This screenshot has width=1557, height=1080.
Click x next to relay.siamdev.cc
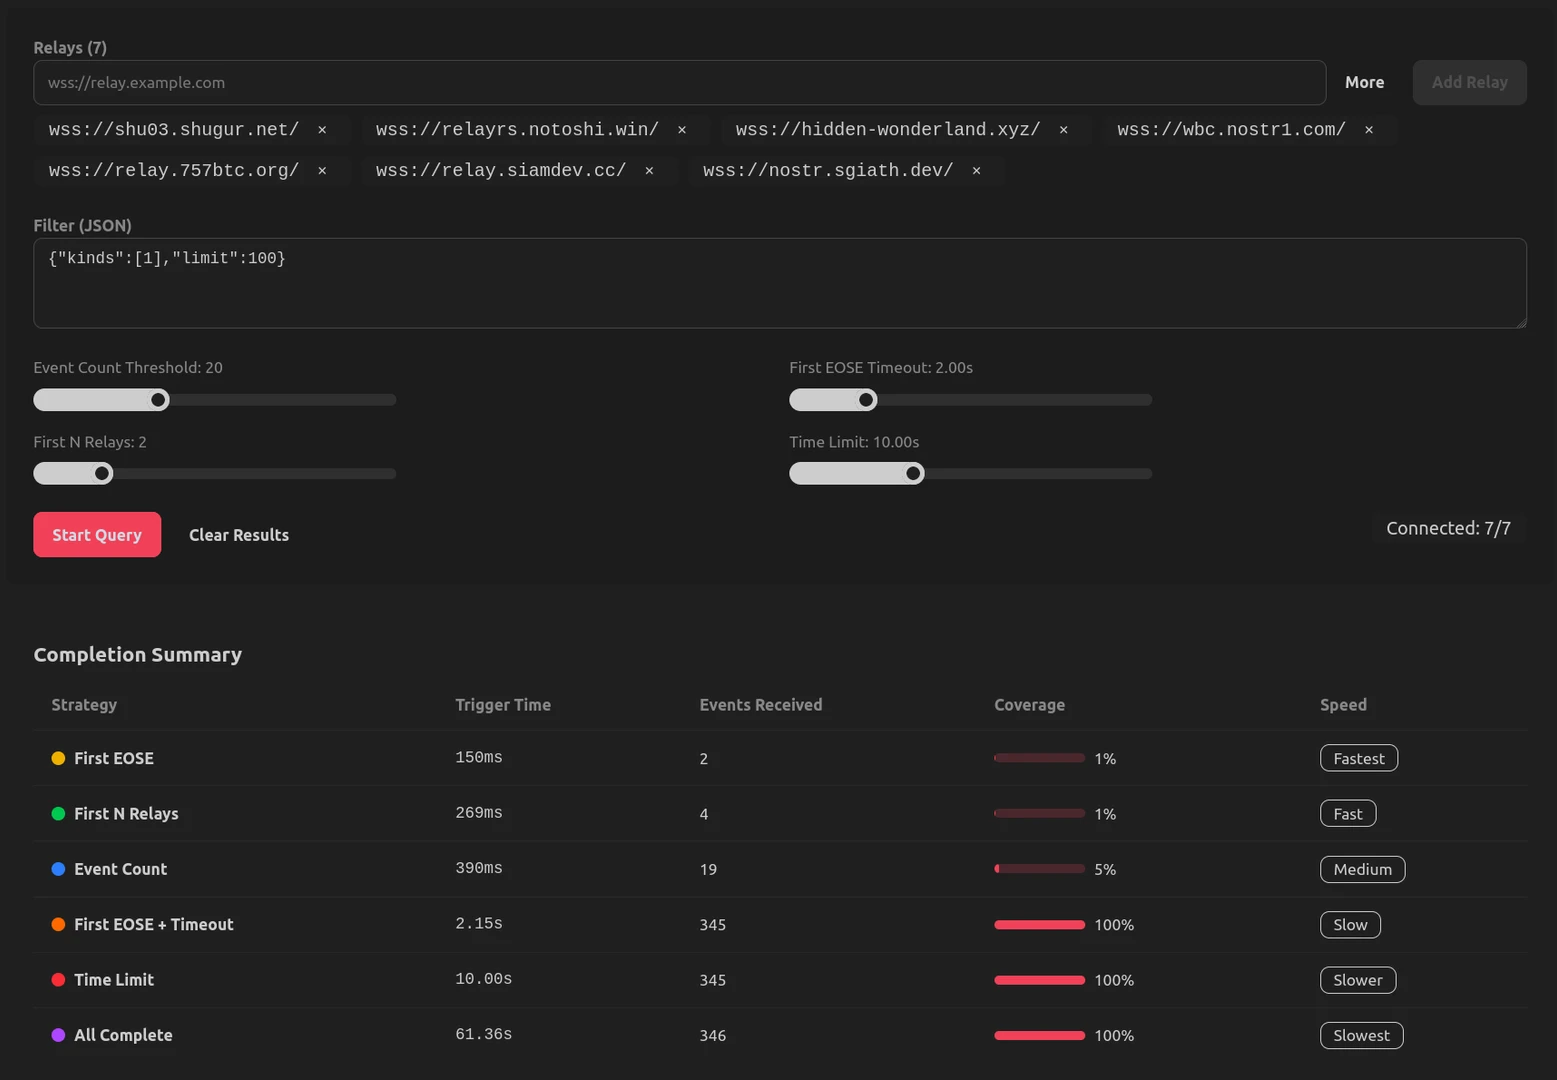tap(649, 171)
